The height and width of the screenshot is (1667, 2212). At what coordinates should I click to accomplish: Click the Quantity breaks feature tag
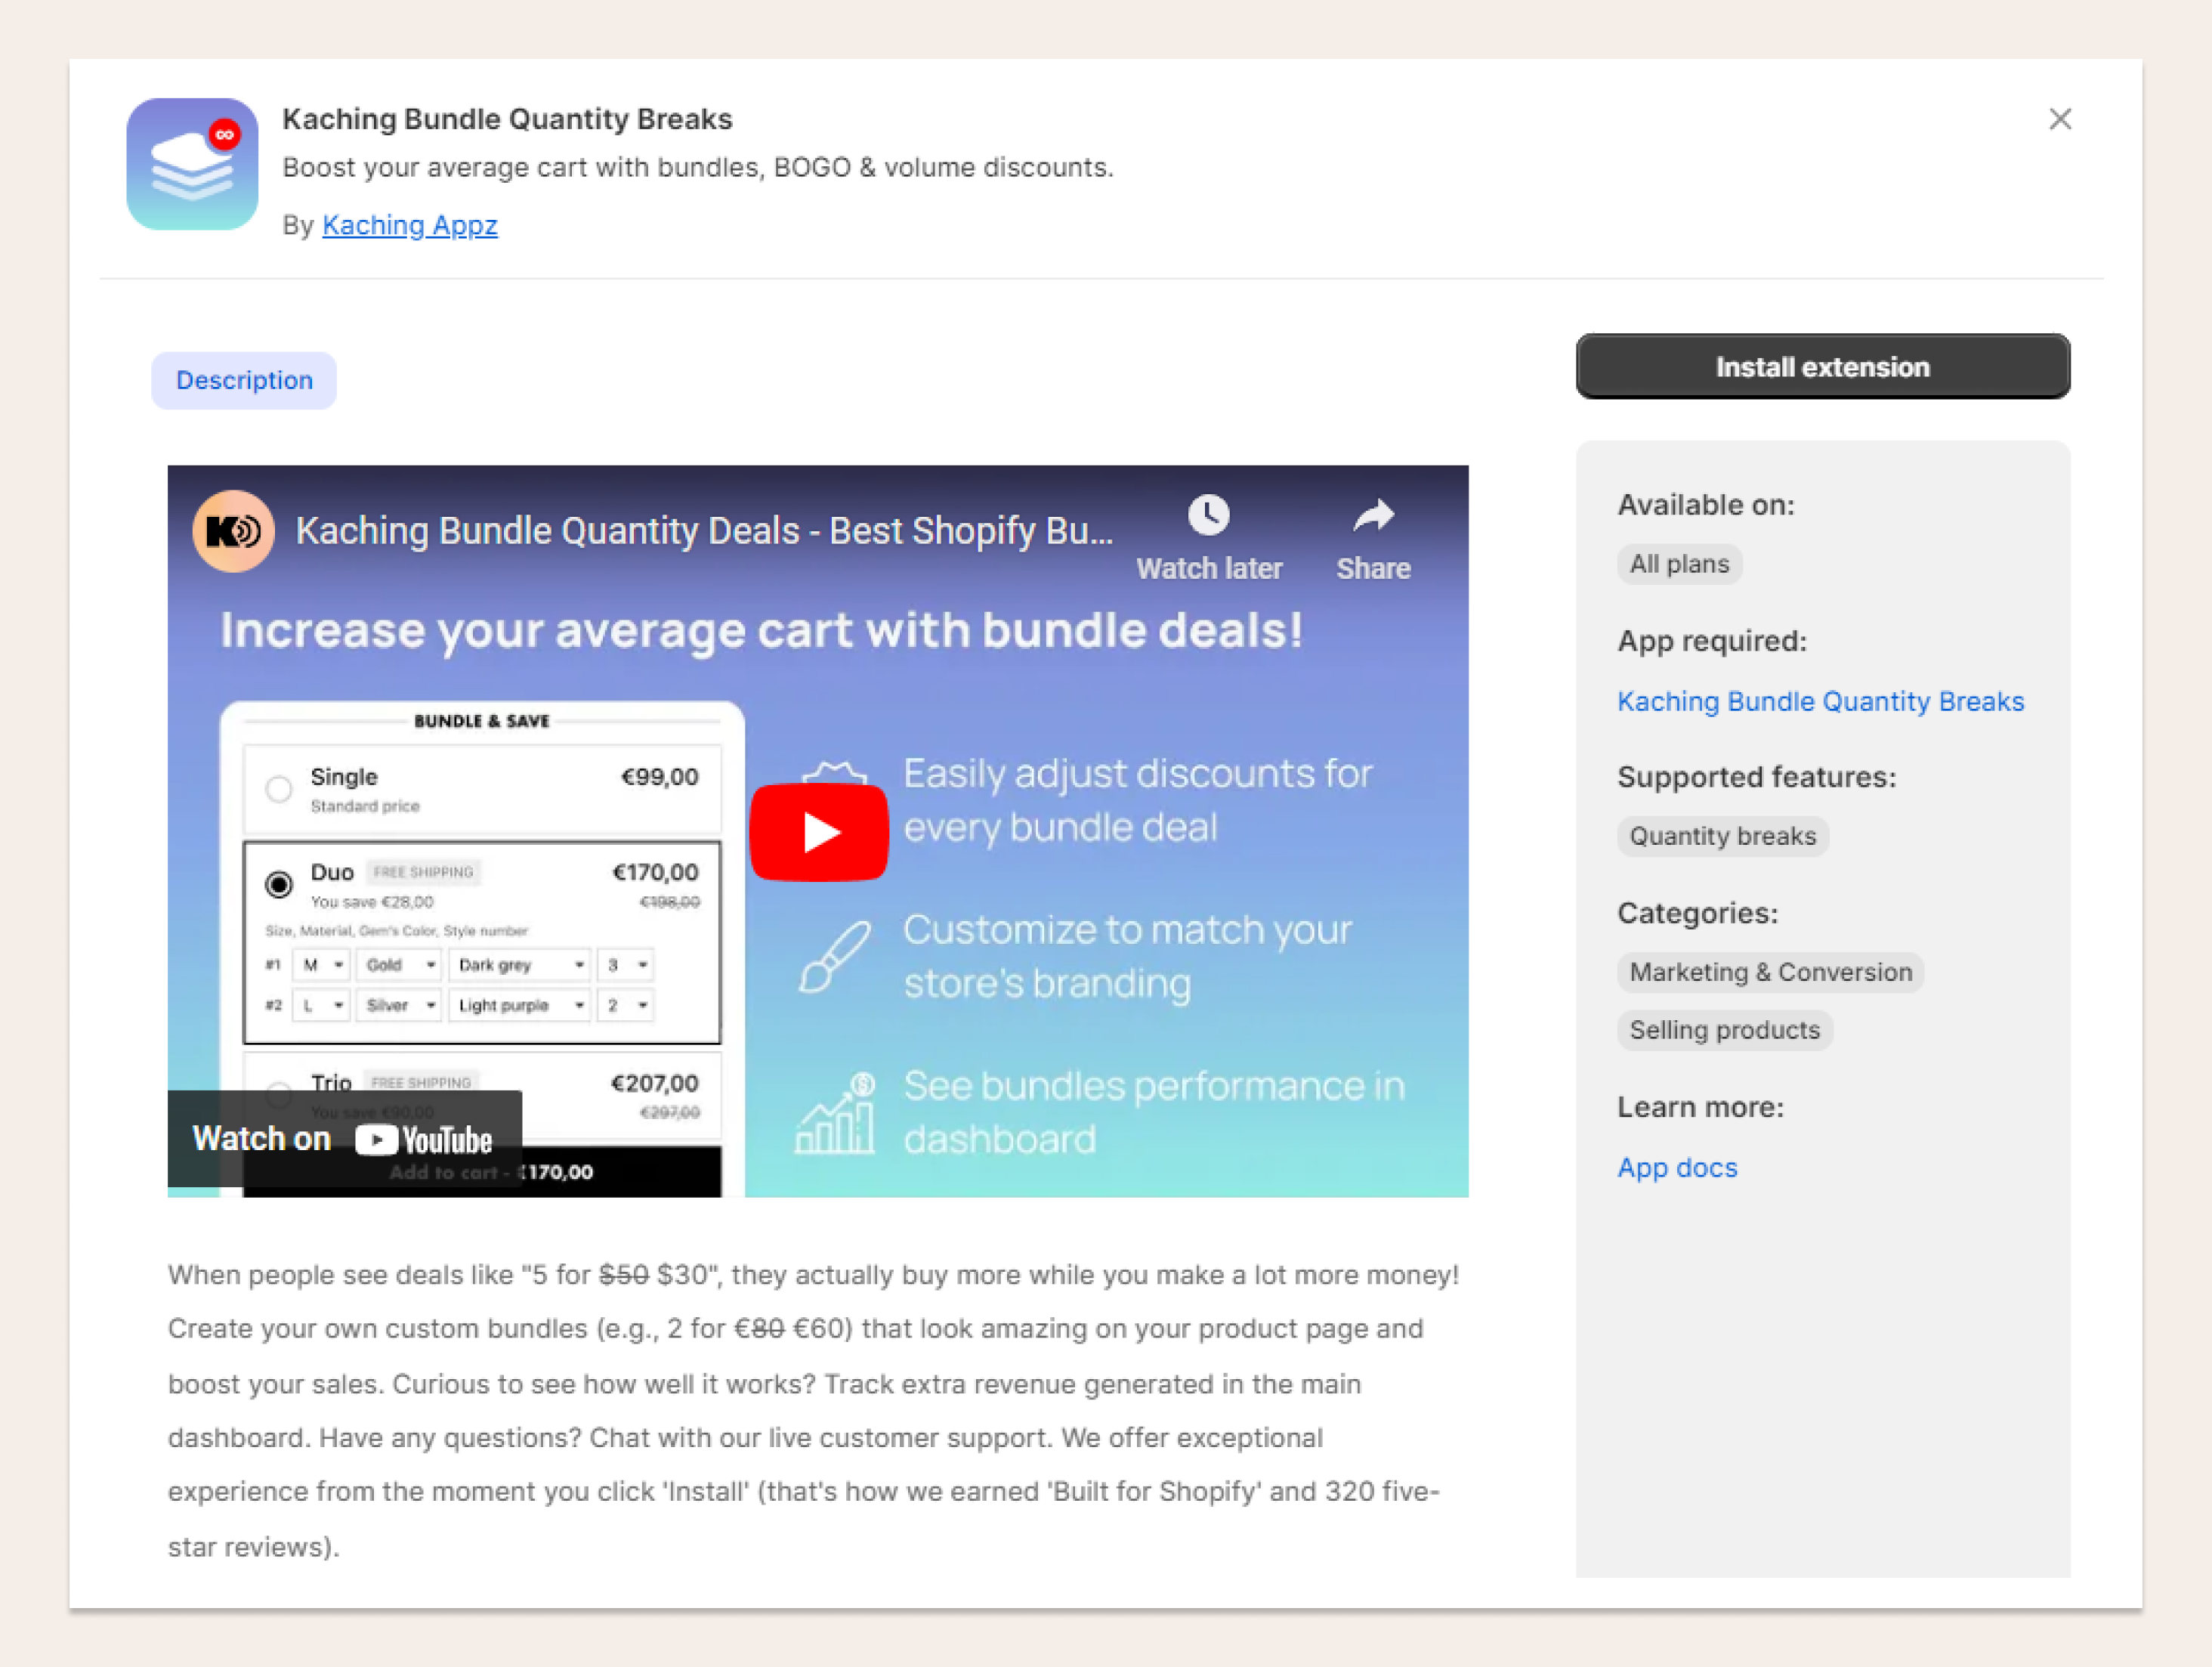click(x=1722, y=836)
